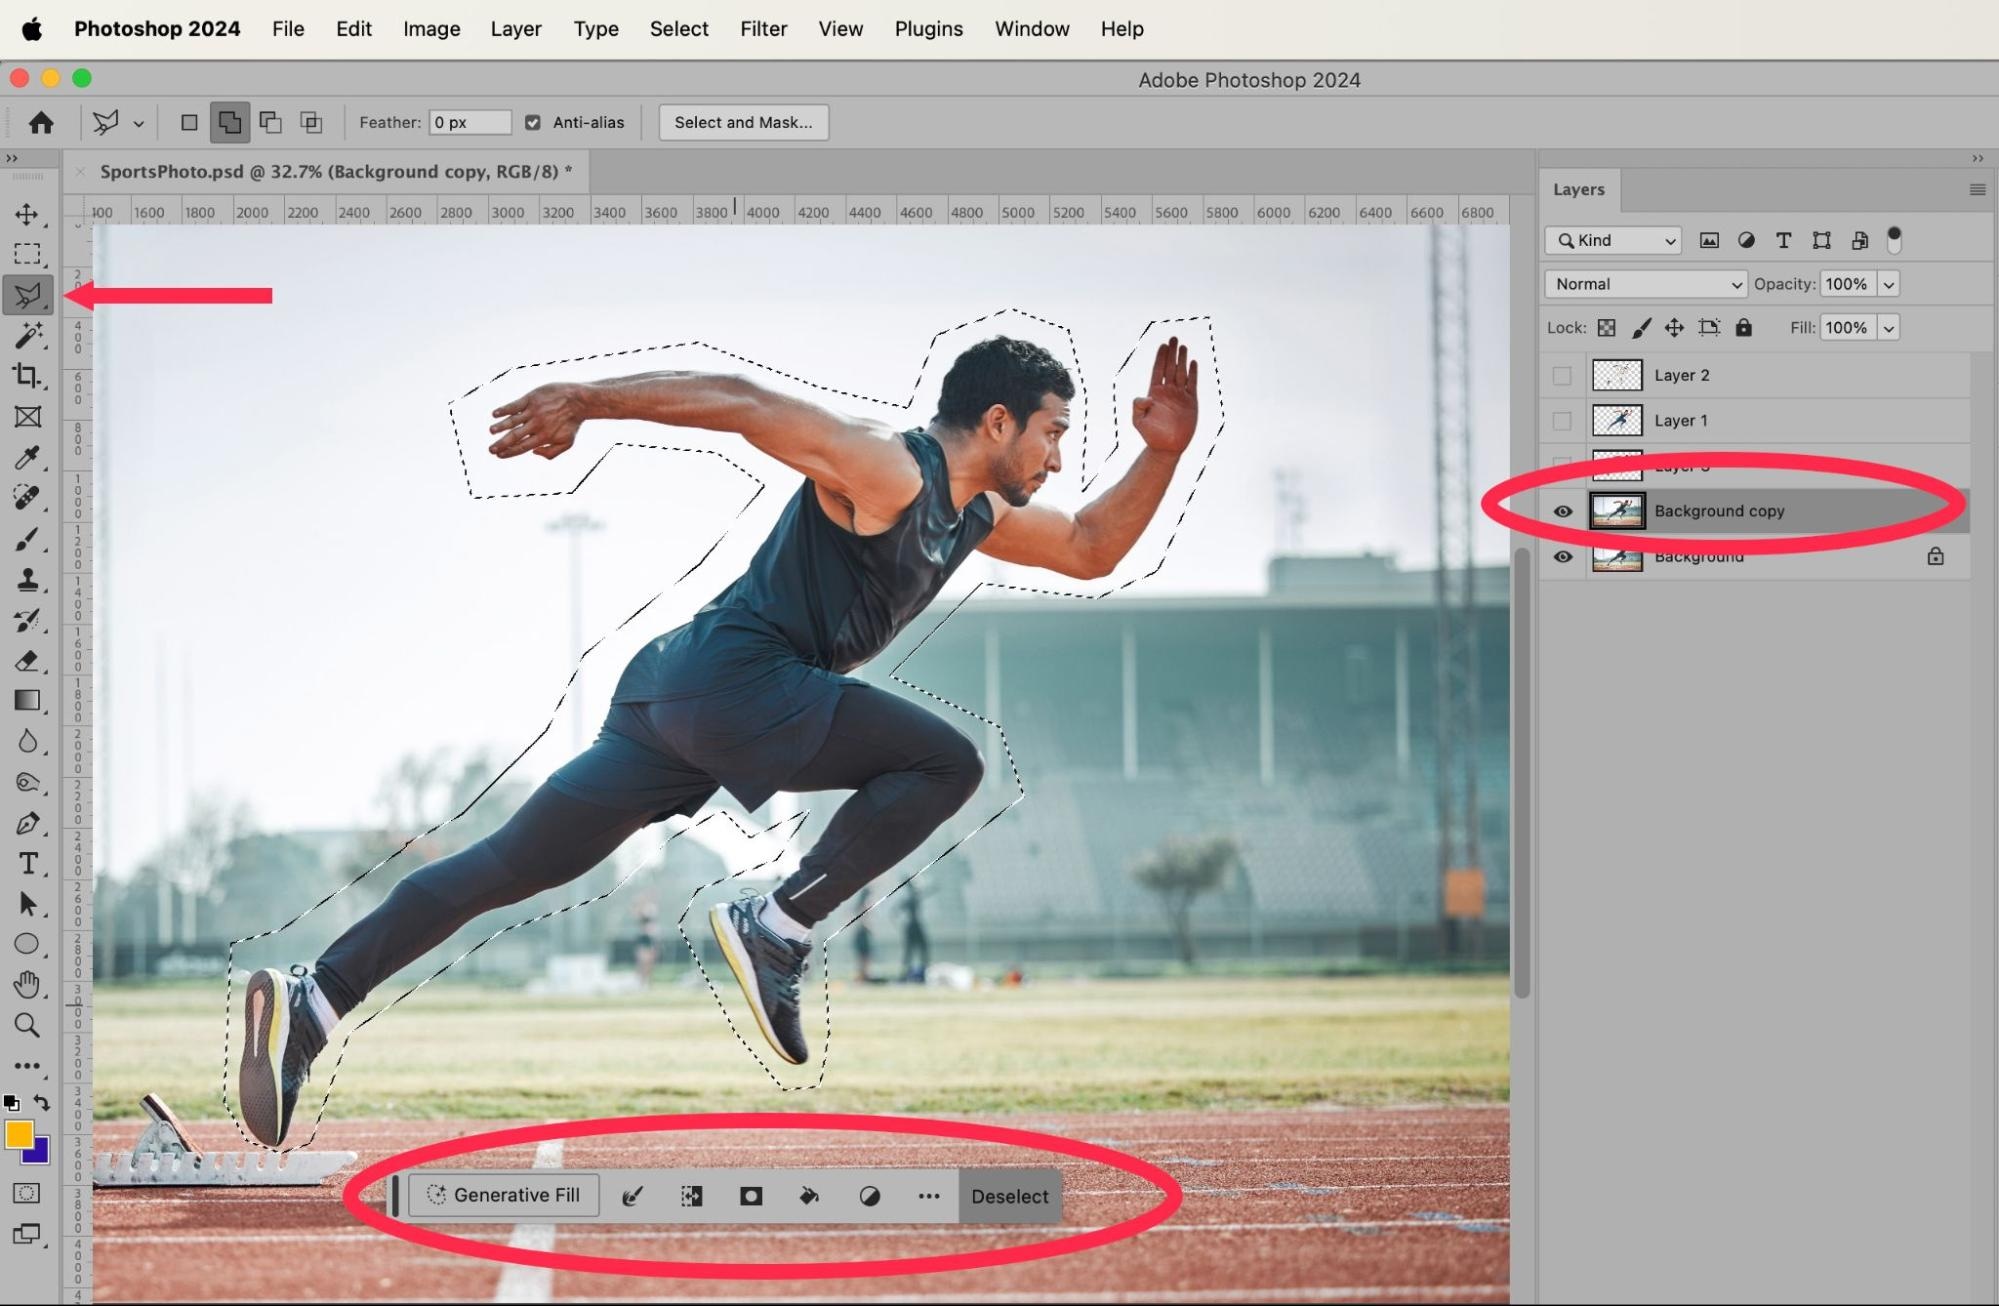Select the Eyedropper tool
Image resolution: width=1999 pixels, height=1306 pixels.
pyautogui.click(x=27, y=458)
